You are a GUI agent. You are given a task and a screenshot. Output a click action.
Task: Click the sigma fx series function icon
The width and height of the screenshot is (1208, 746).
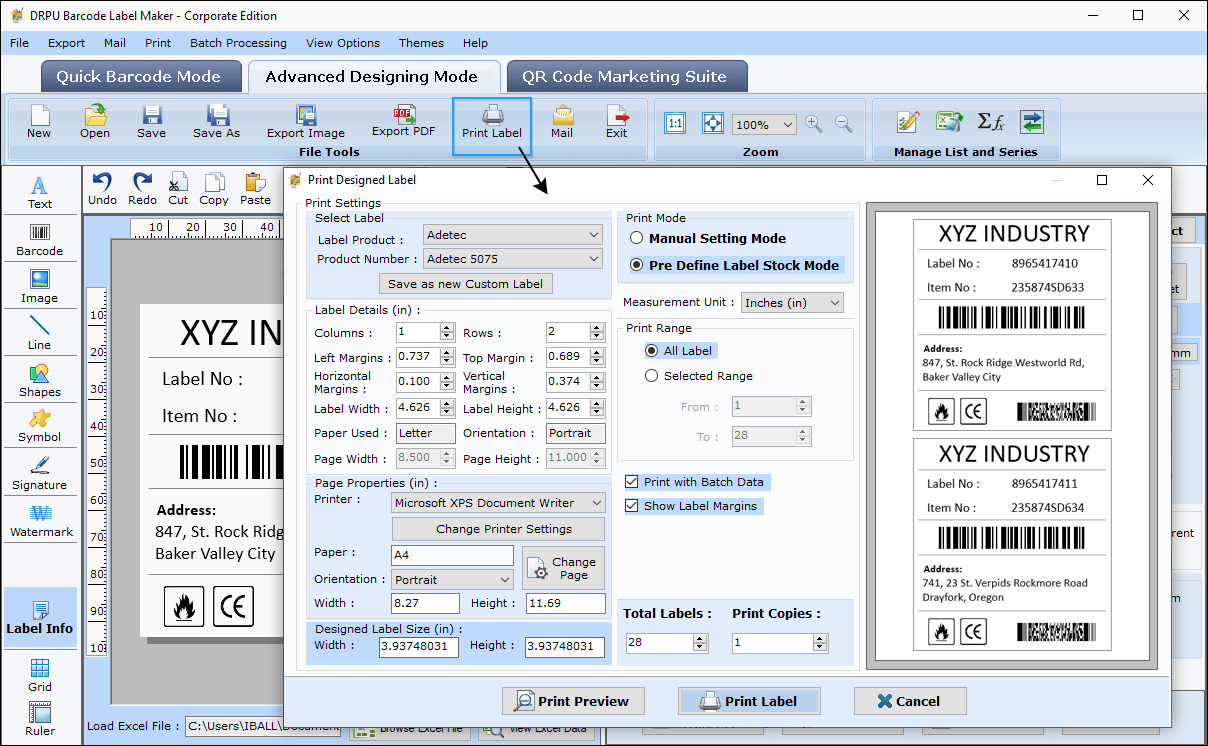[x=991, y=122]
